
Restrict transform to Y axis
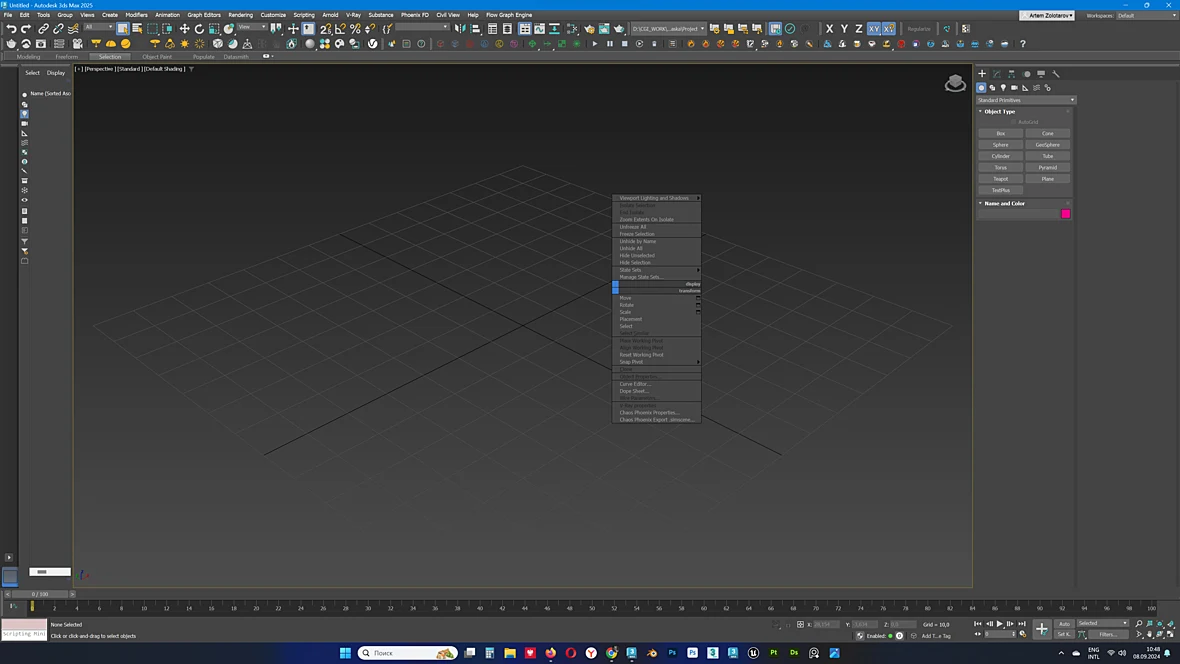coord(844,29)
